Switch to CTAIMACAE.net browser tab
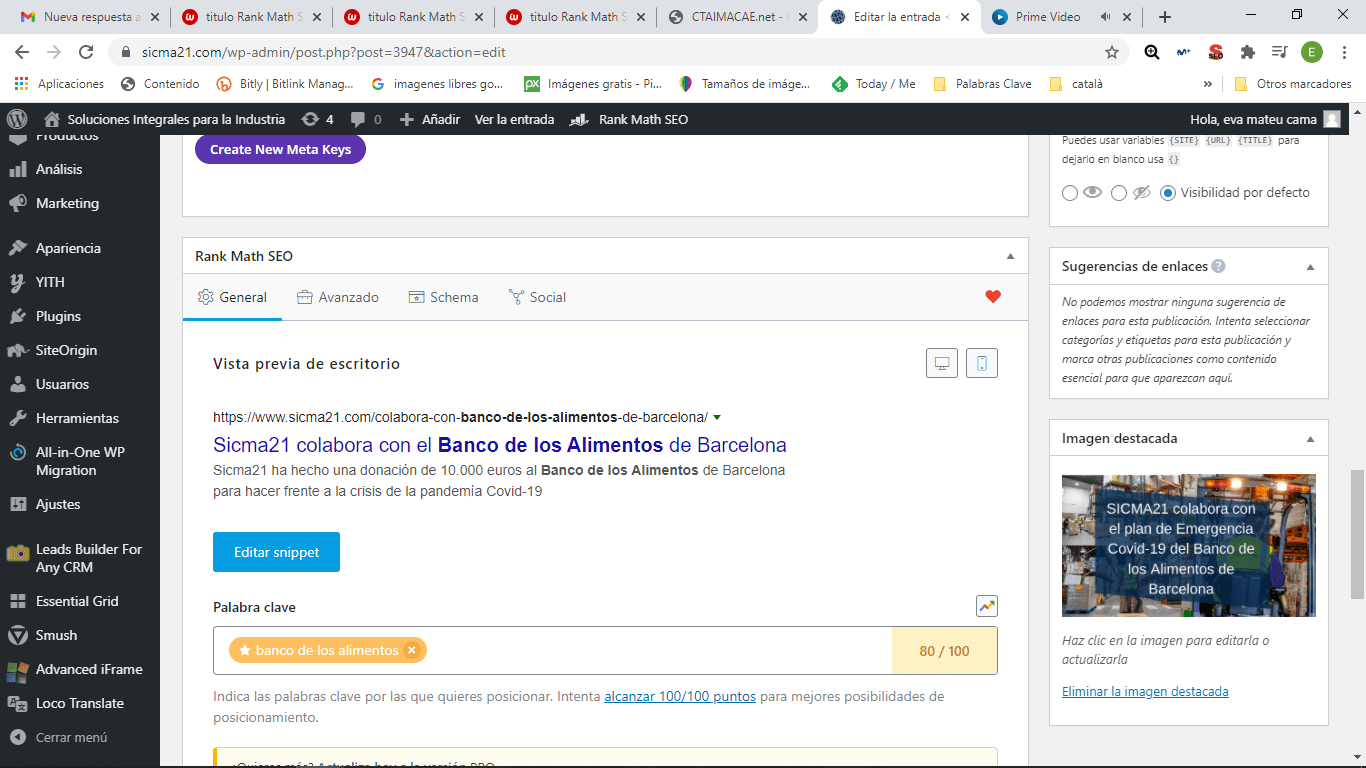The width and height of the screenshot is (1366, 768). (737, 17)
